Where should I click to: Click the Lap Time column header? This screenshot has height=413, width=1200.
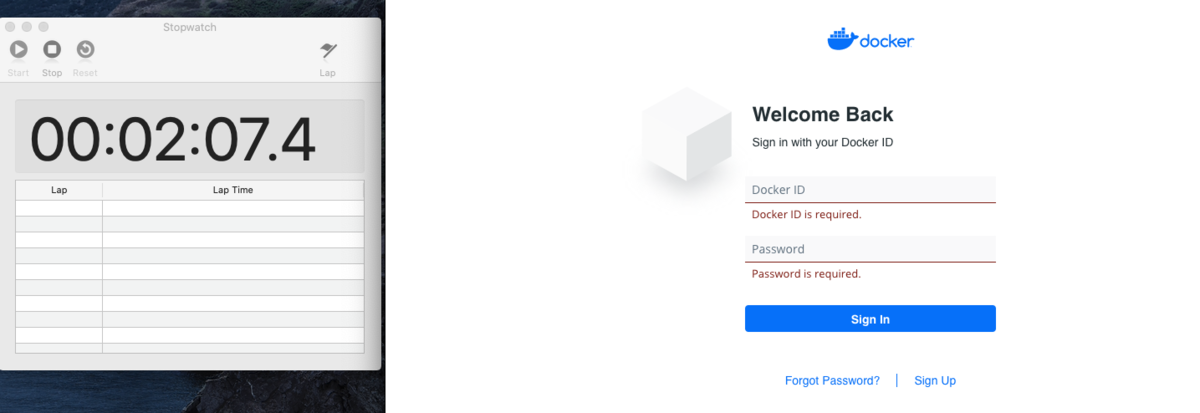click(233, 190)
